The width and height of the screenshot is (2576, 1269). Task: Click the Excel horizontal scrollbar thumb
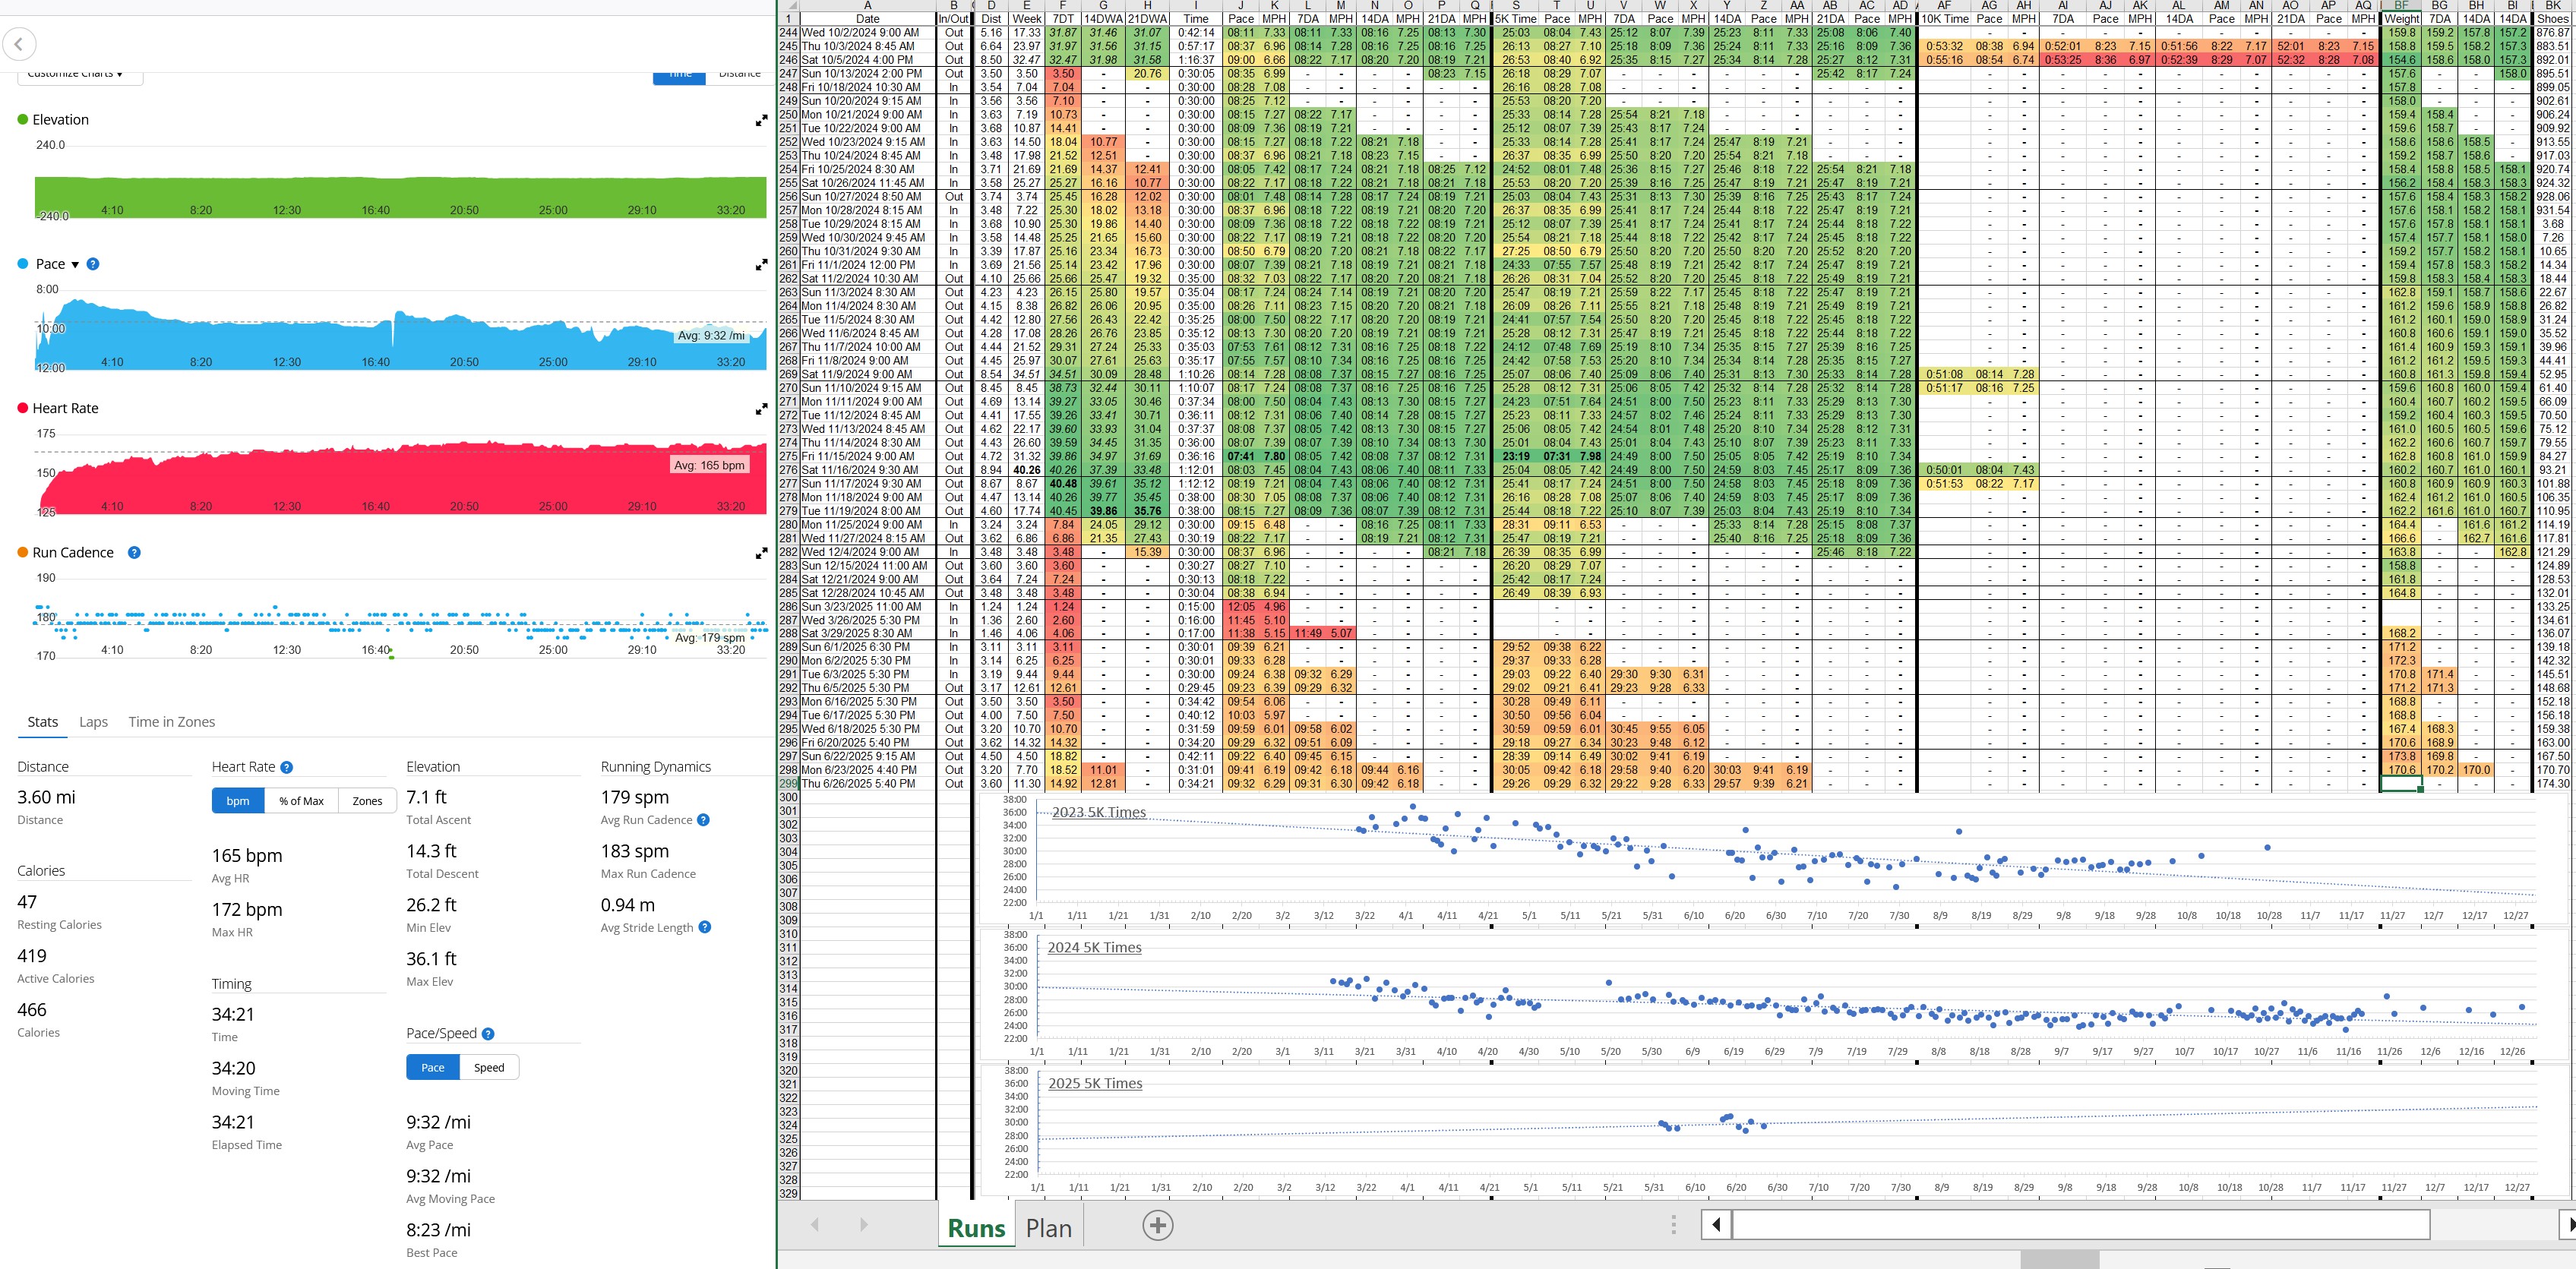point(2082,1225)
